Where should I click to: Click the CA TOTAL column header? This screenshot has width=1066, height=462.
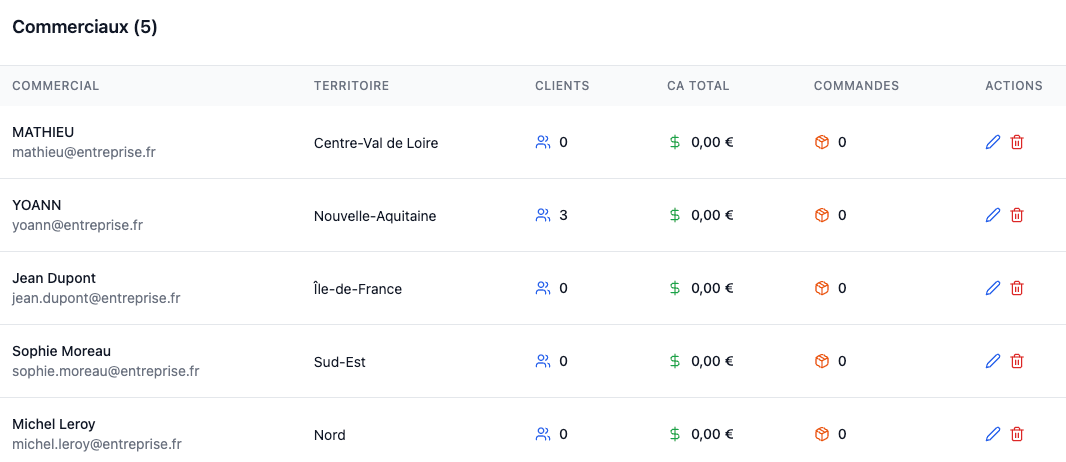click(x=698, y=86)
